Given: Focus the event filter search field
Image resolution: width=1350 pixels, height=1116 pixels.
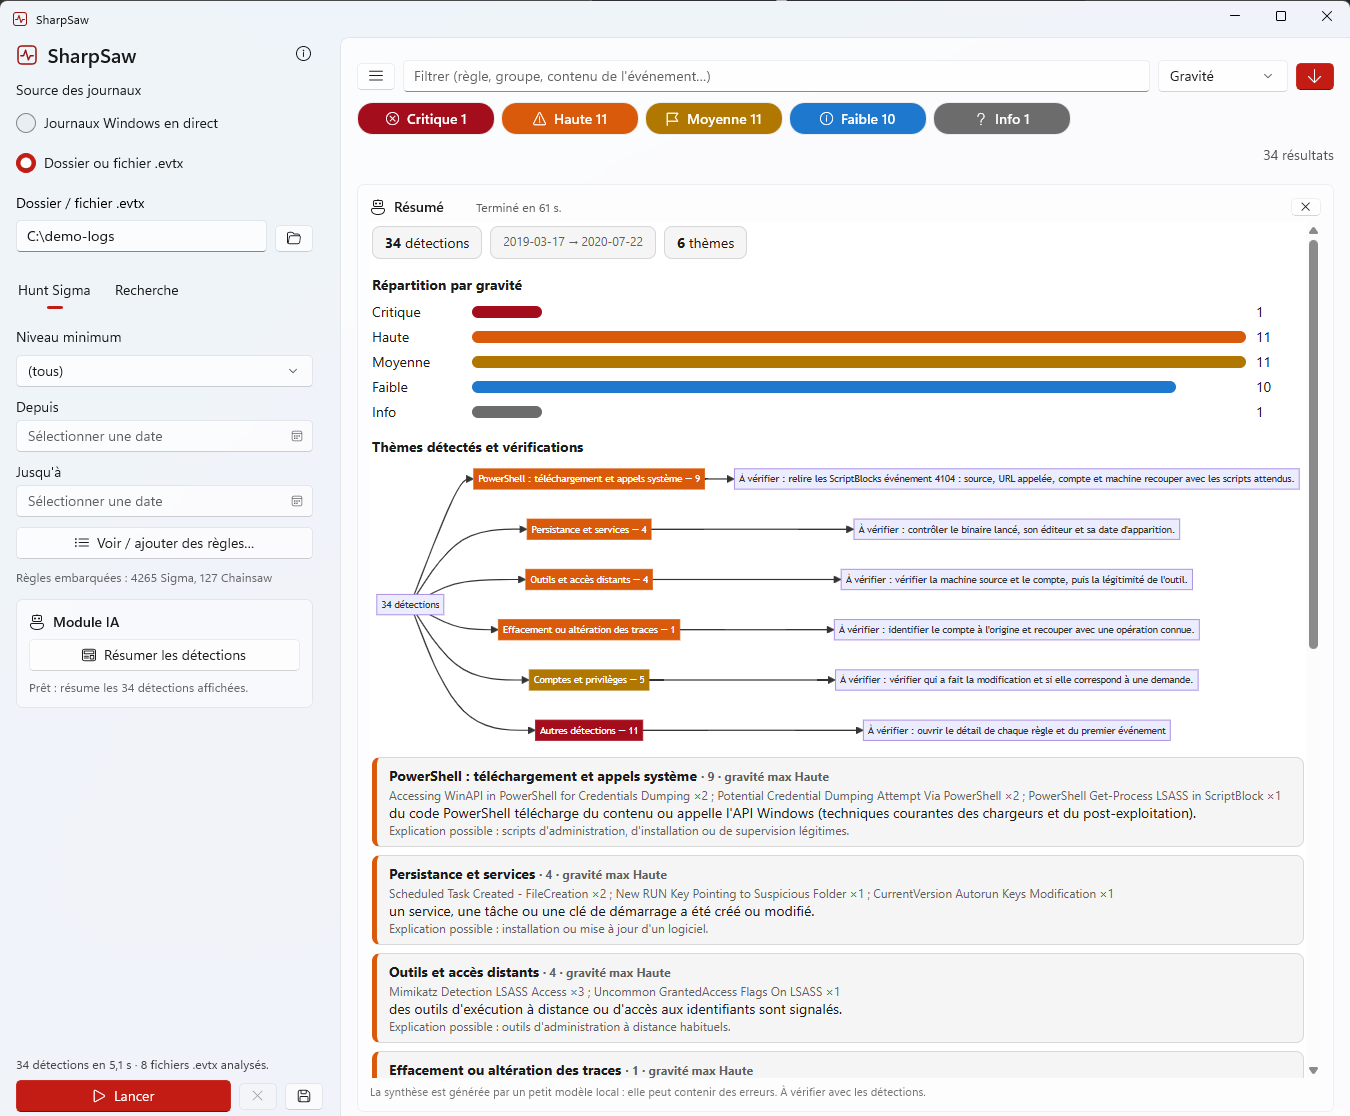Looking at the screenshot, I should pos(776,76).
